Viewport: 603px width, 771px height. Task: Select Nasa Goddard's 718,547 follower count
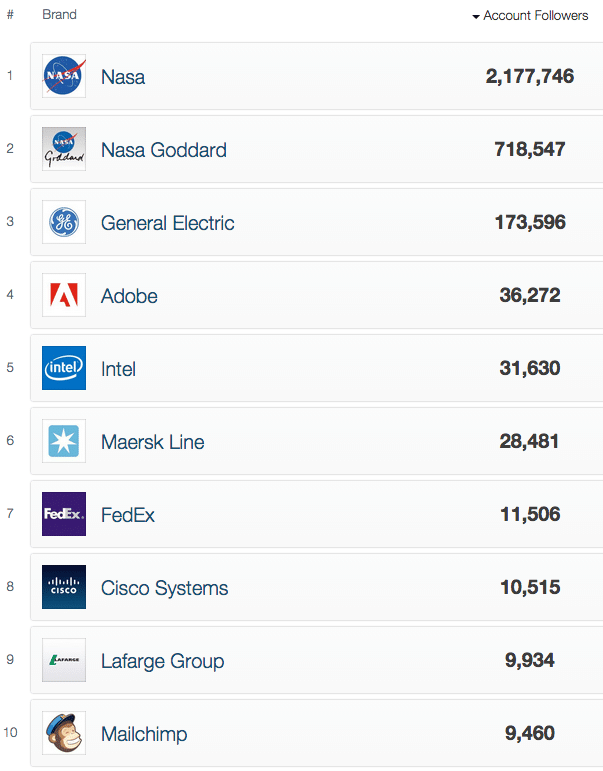click(530, 149)
